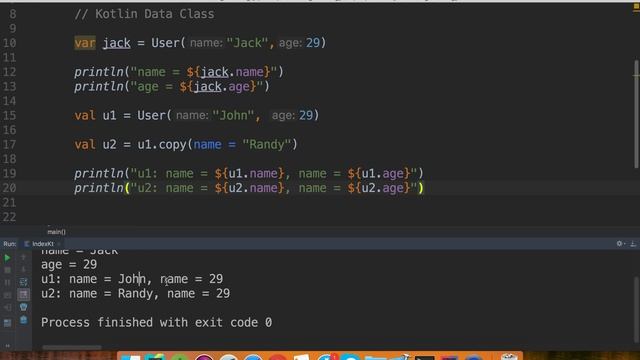The image size is (640, 360).
Task: Click jack.age in the second println
Action: click(221, 87)
